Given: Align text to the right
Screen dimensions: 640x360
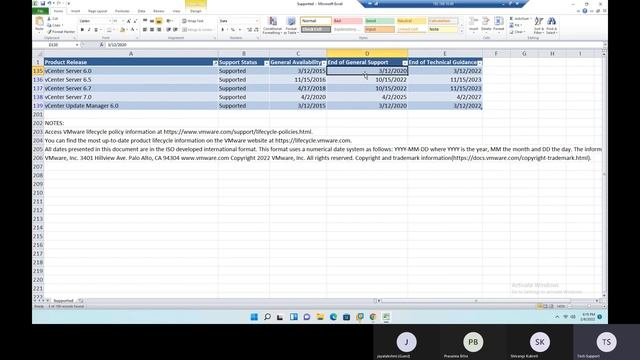Looking at the screenshot, I should click(x=159, y=30).
